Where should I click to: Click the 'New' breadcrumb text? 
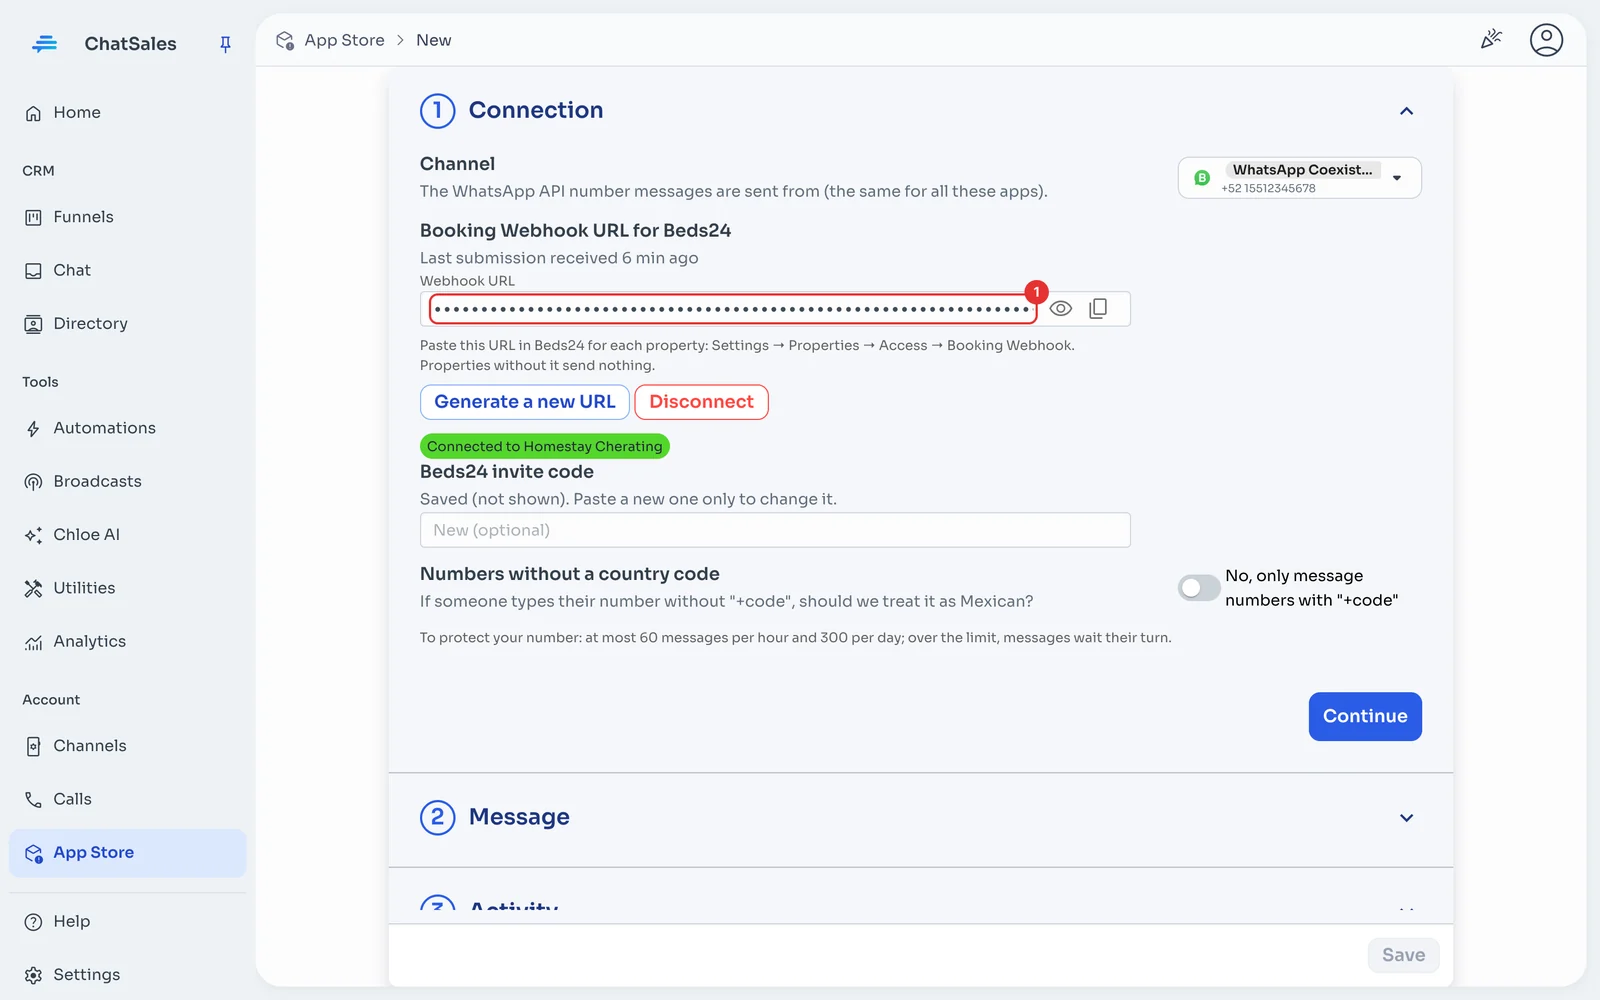(x=433, y=40)
